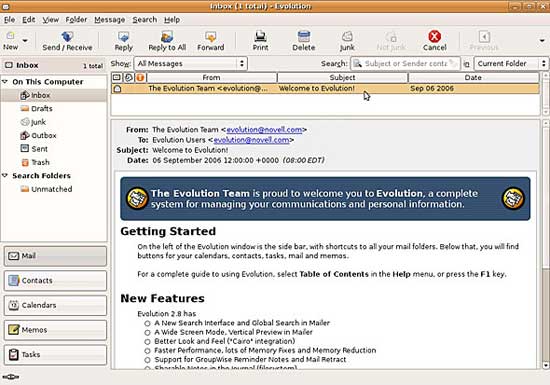Select the Welcome to Evolution! message row

coord(326,88)
